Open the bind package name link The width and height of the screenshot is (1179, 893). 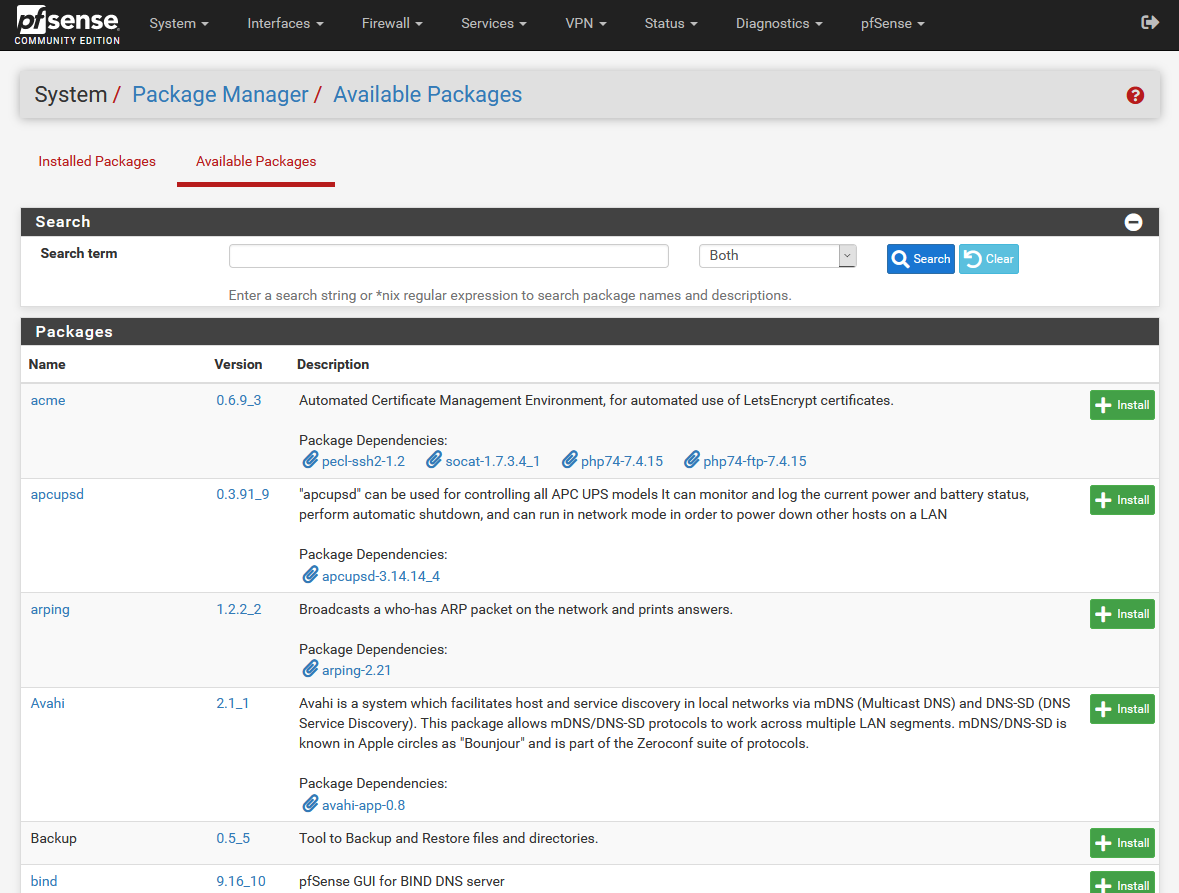point(44,881)
